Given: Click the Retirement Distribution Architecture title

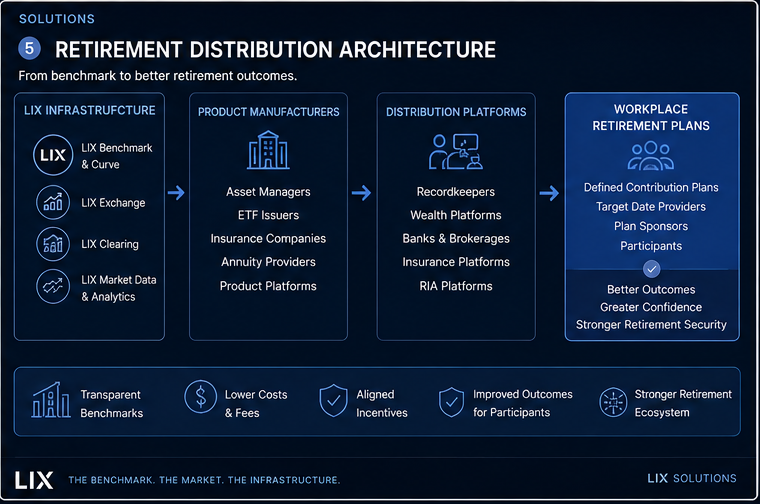Looking at the screenshot, I should click(x=275, y=49).
